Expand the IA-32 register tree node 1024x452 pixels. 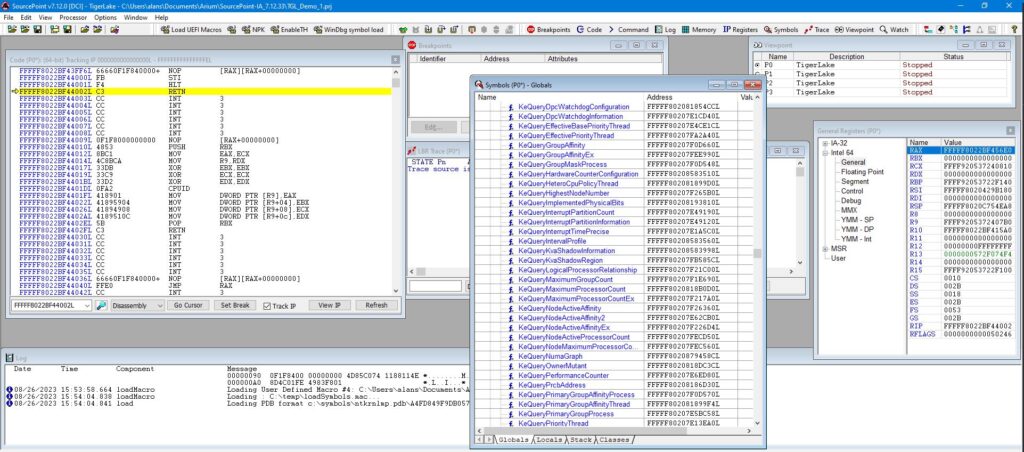click(825, 143)
